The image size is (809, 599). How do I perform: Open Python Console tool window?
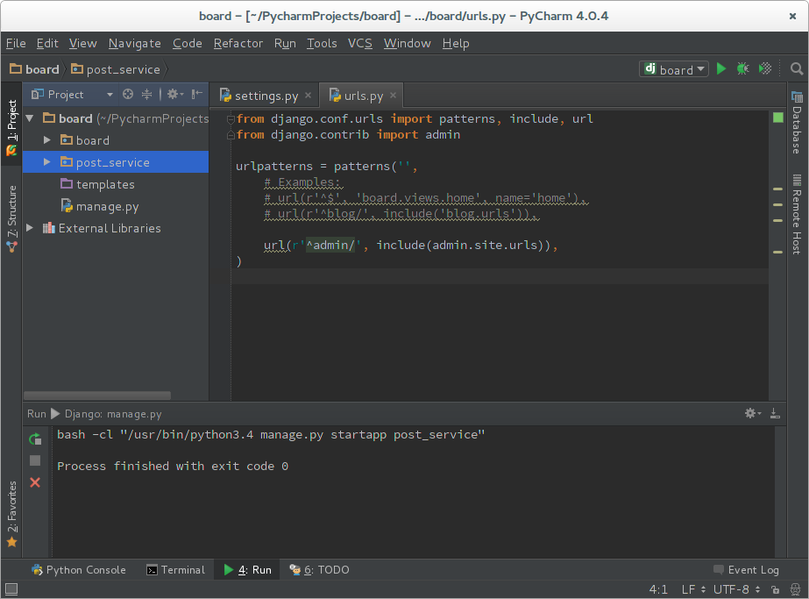pos(78,570)
